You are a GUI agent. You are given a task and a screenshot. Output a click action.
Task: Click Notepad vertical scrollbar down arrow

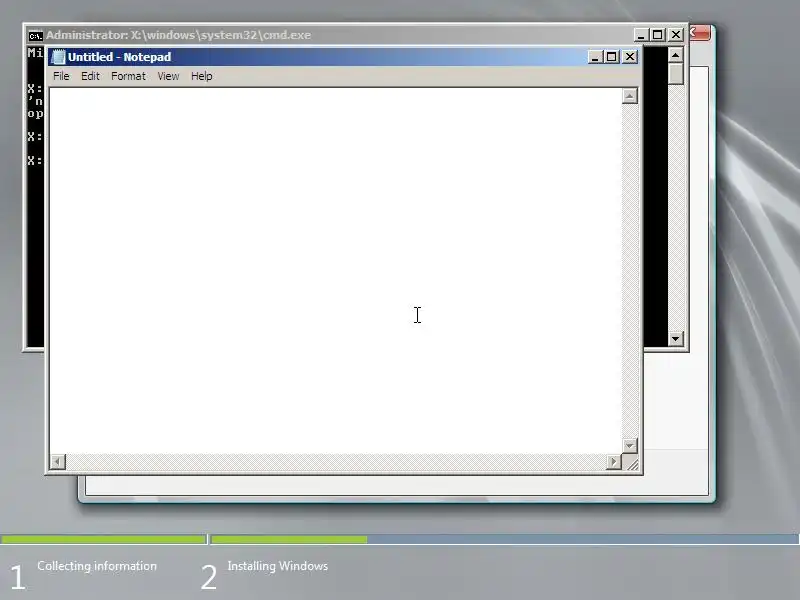click(x=630, y=445)
